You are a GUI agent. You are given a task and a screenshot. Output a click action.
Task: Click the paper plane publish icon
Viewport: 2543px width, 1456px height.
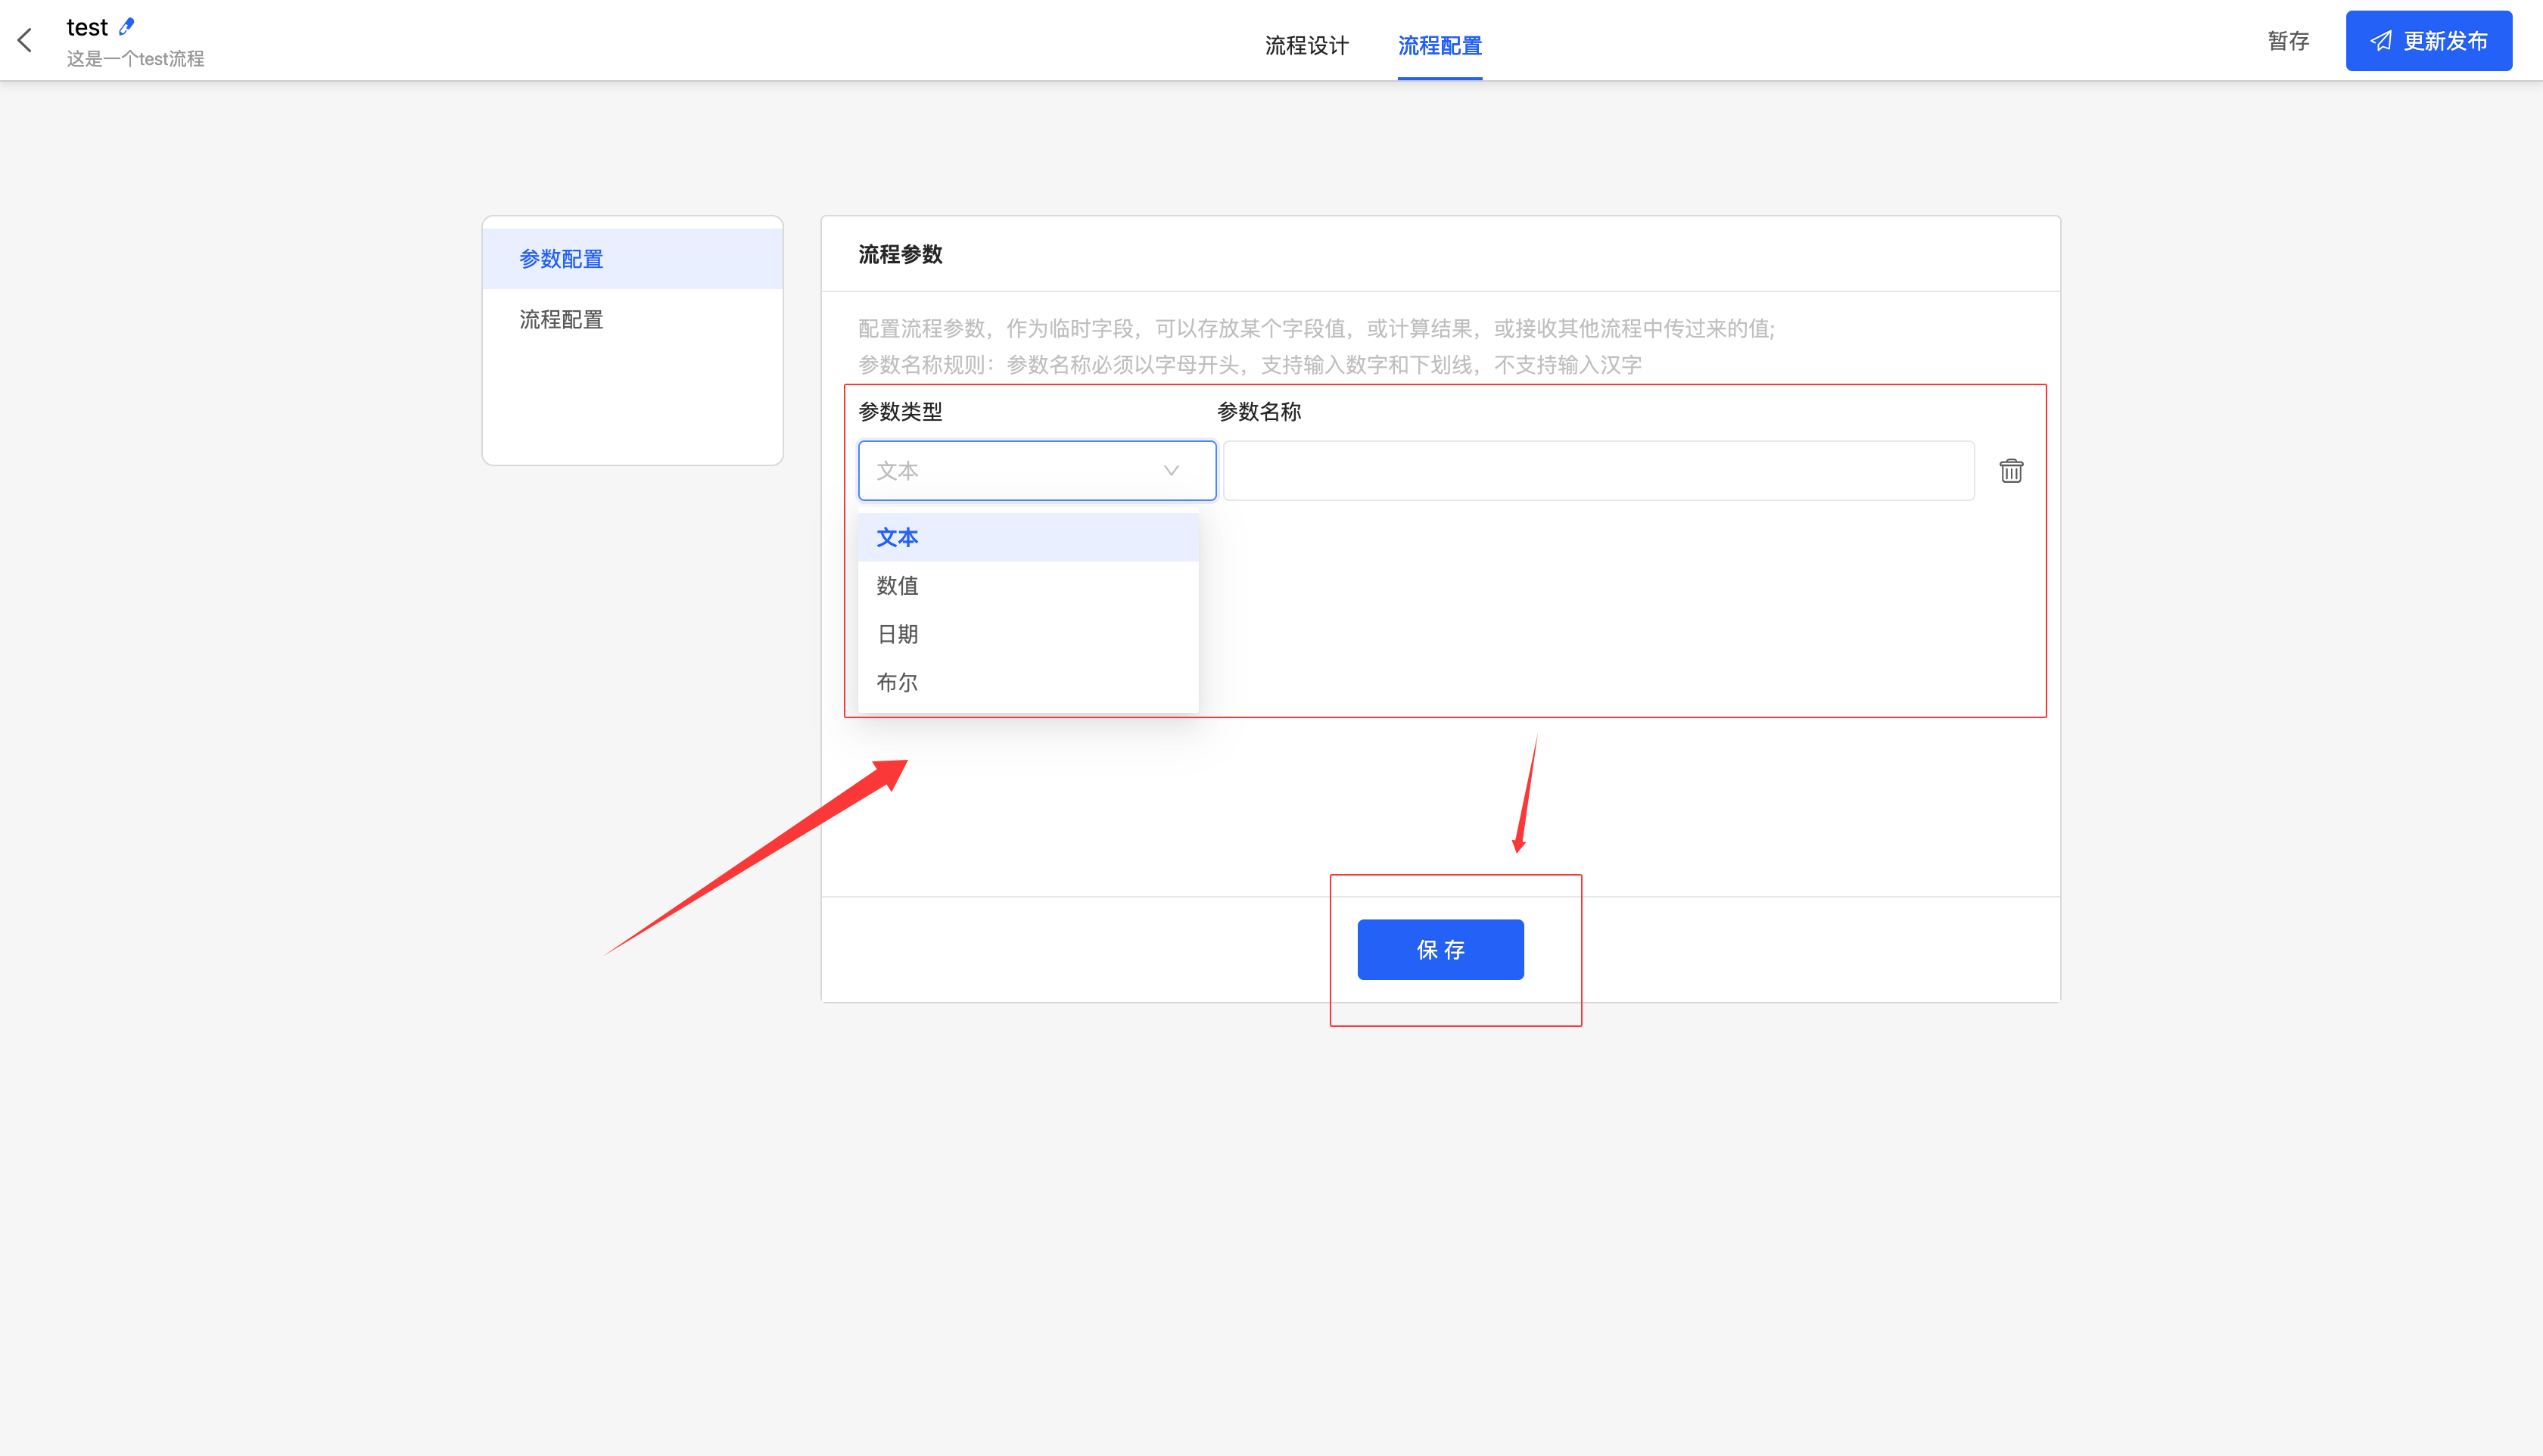click(2381, 41)
